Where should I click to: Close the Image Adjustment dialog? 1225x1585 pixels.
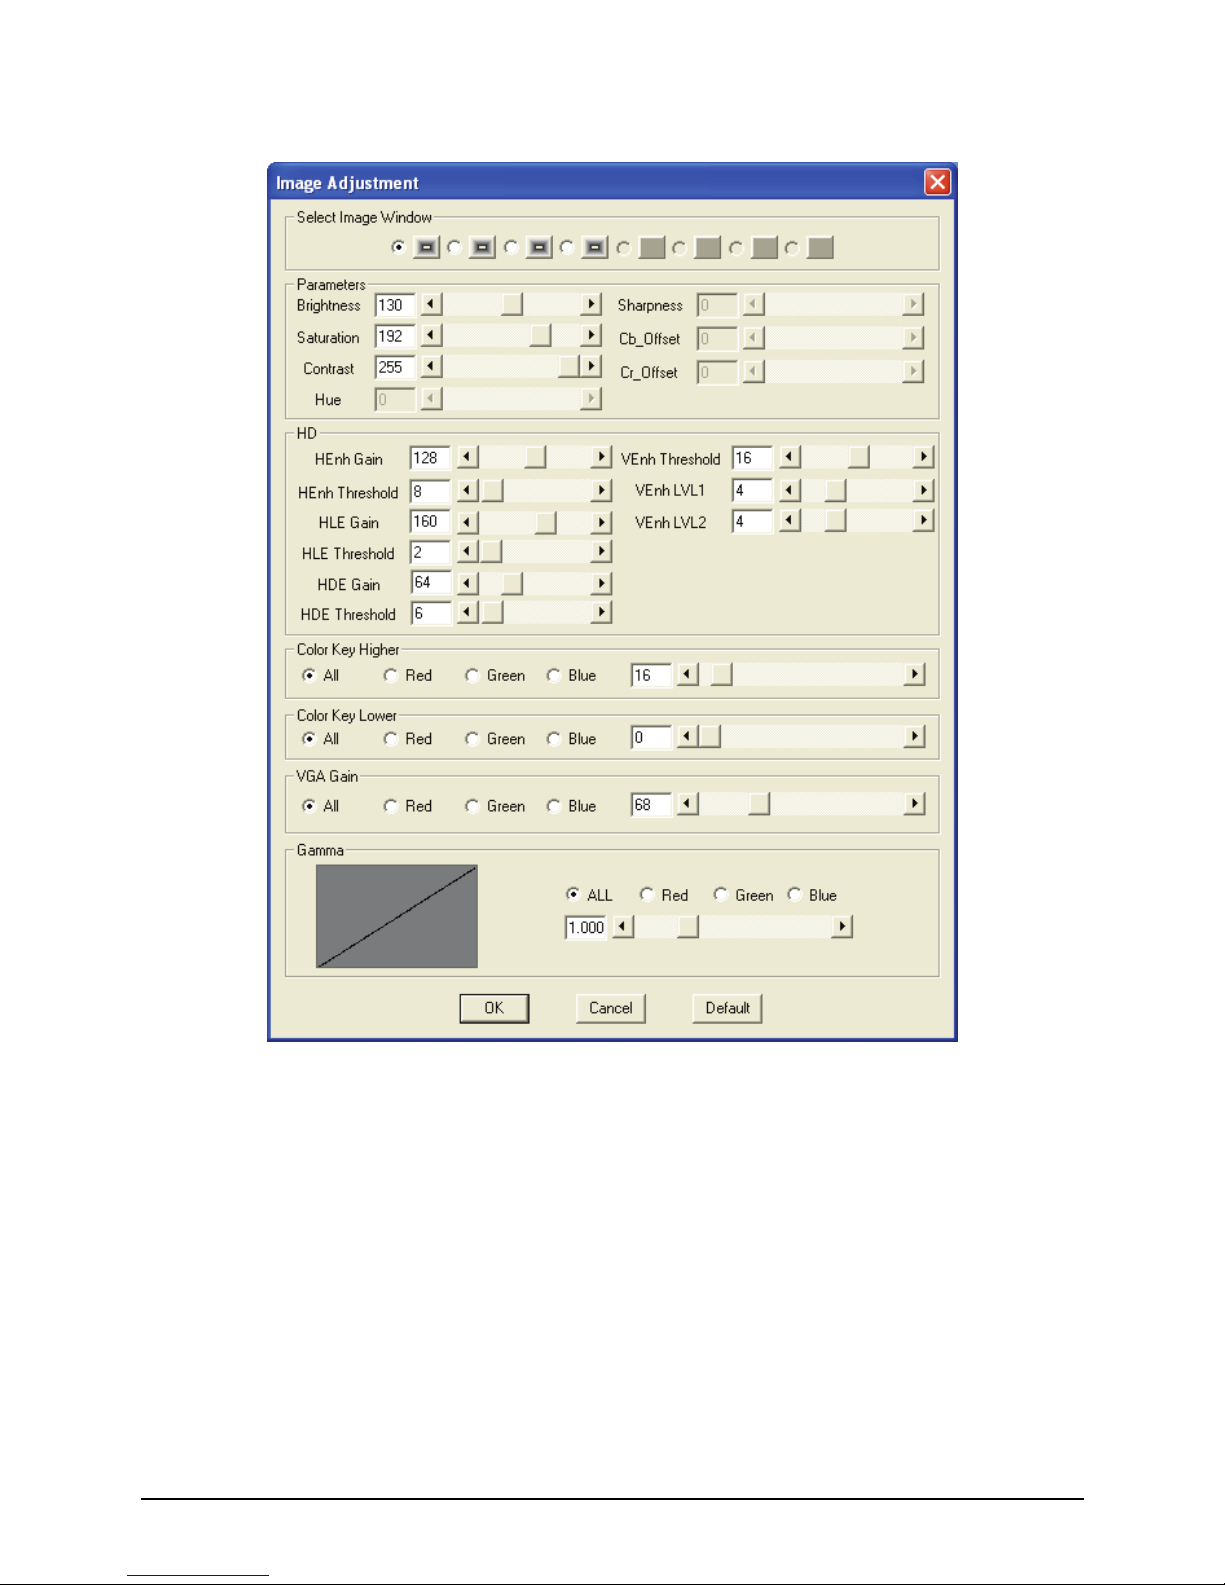(937, 182)
